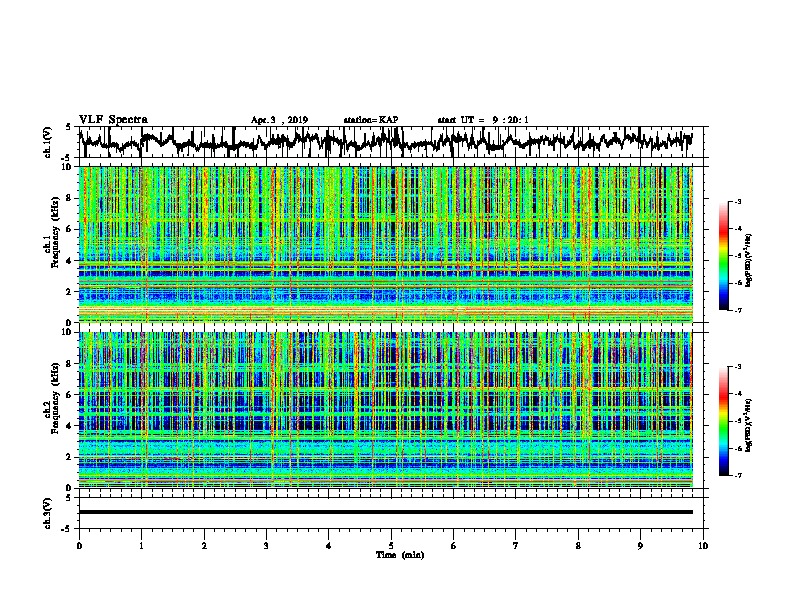
Task: Click the "-3" label on ch.1 color scale
Action: (x=737, y=202)
